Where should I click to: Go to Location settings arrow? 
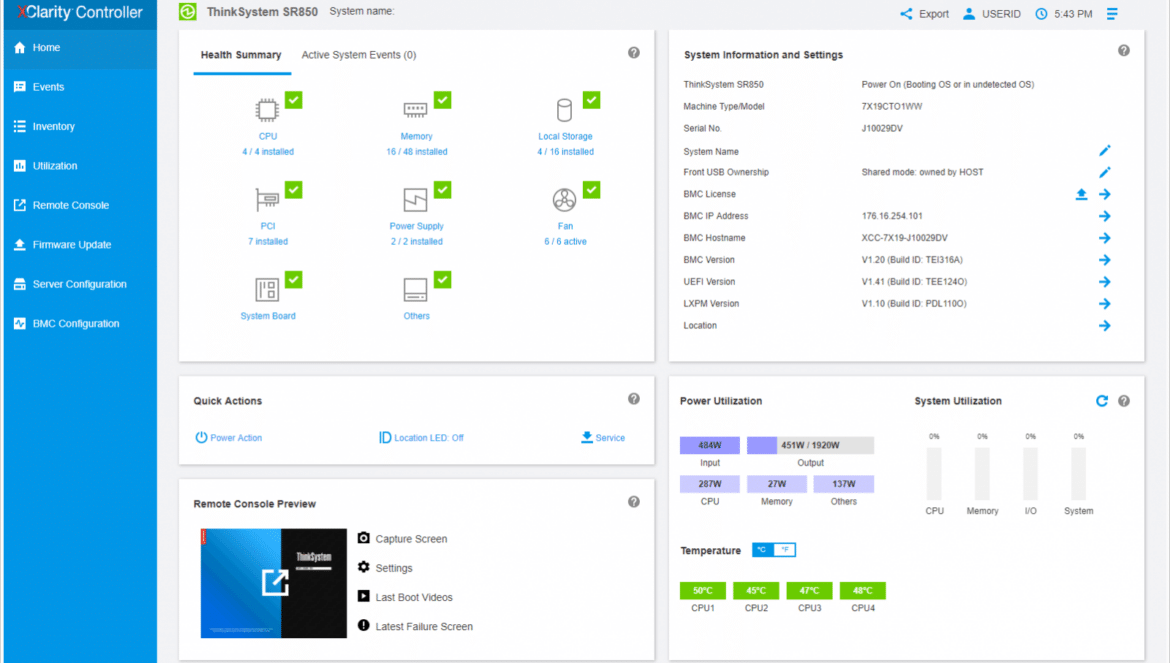pos(1104,326)
